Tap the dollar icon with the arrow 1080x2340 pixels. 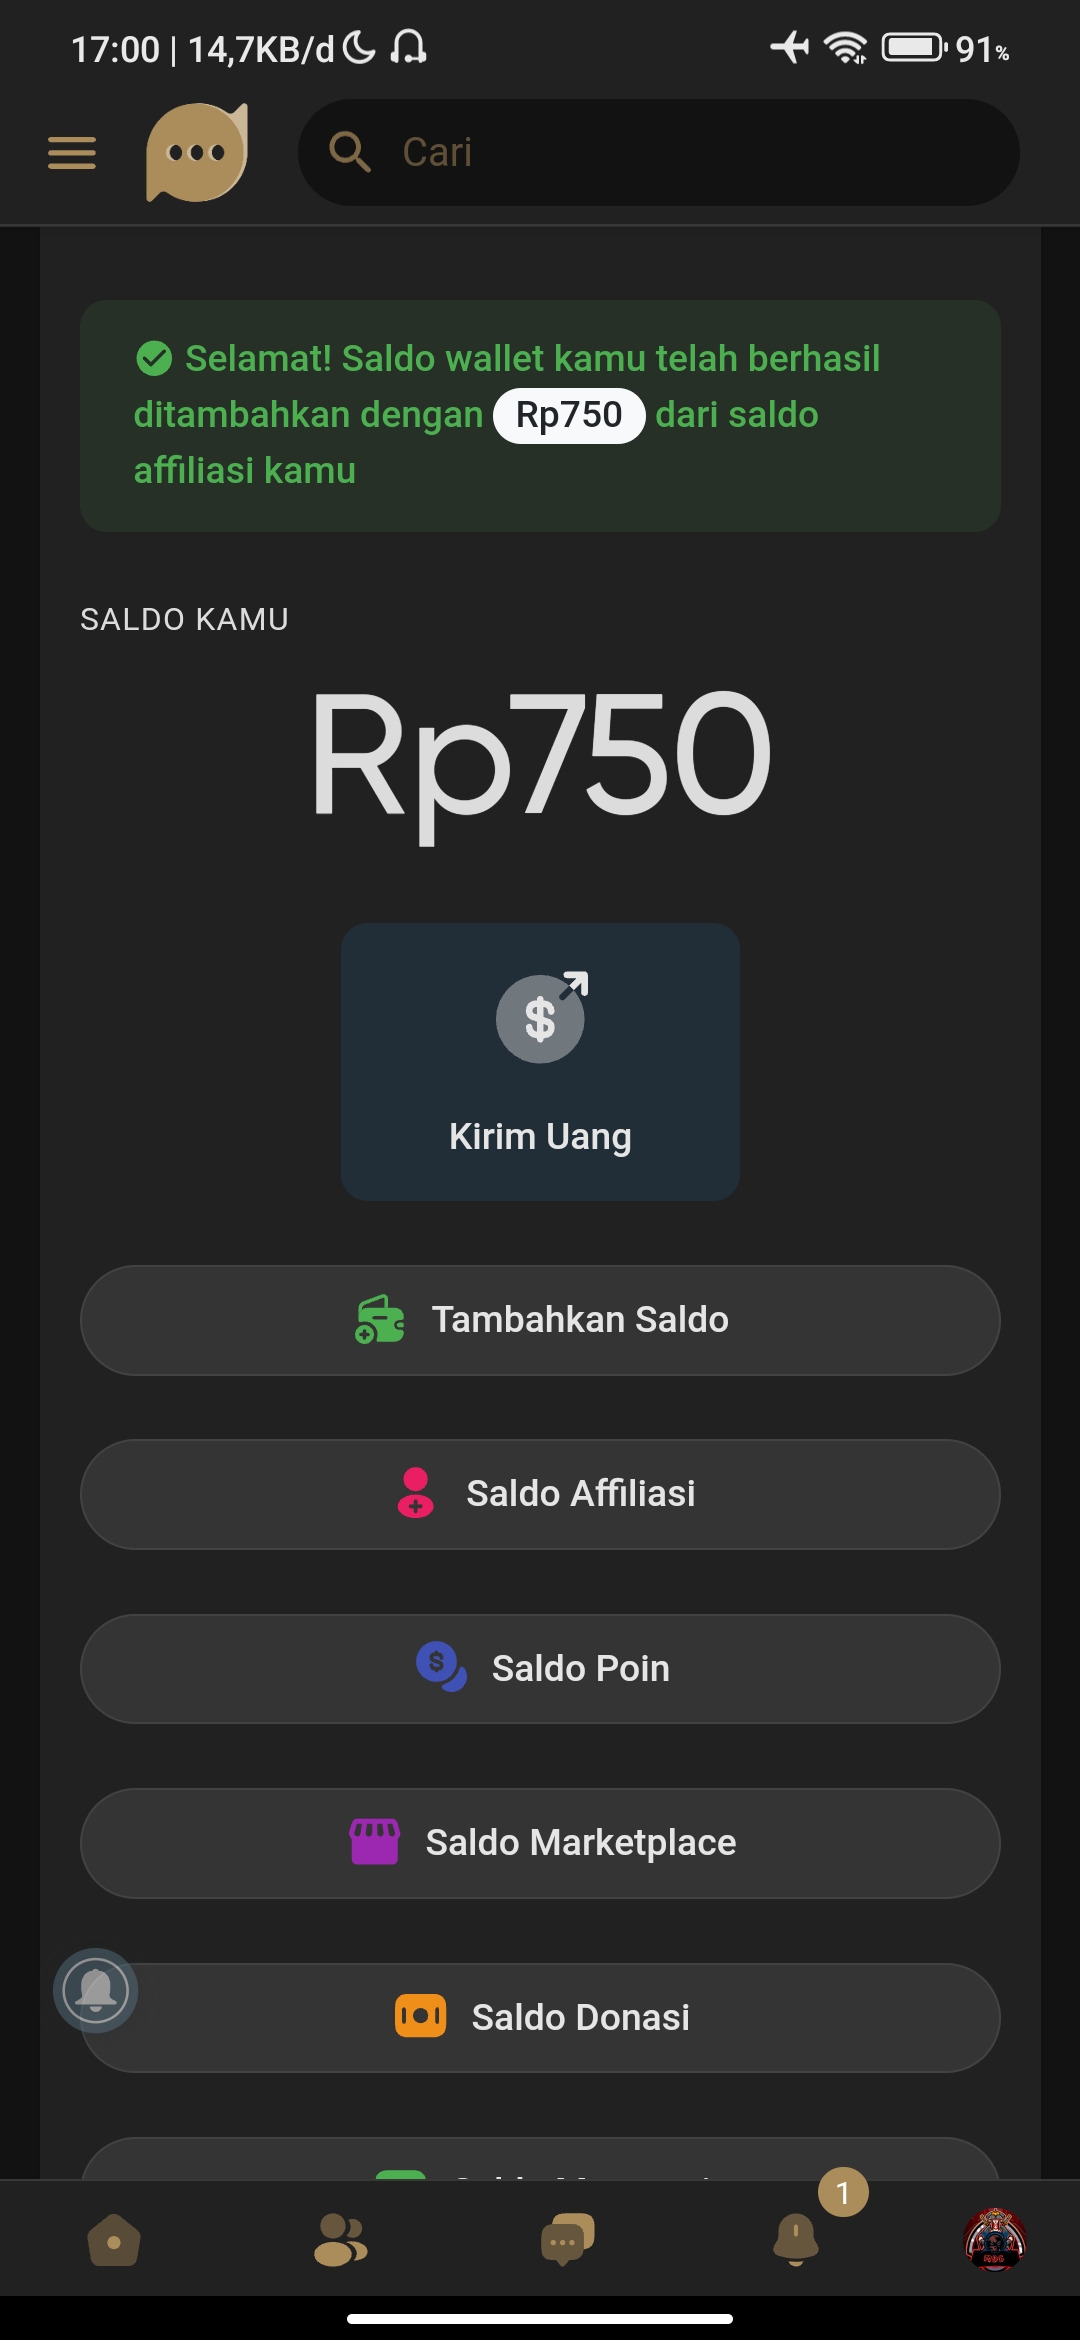coord(541,1017)
